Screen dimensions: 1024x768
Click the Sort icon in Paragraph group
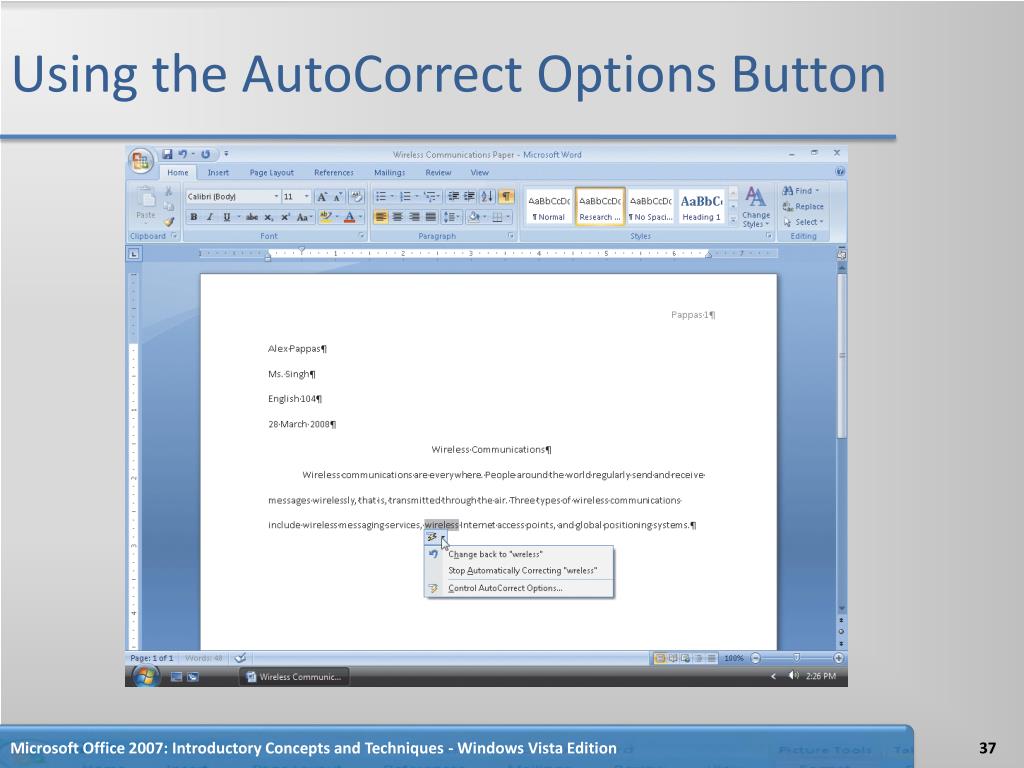(x=487, y=197)
